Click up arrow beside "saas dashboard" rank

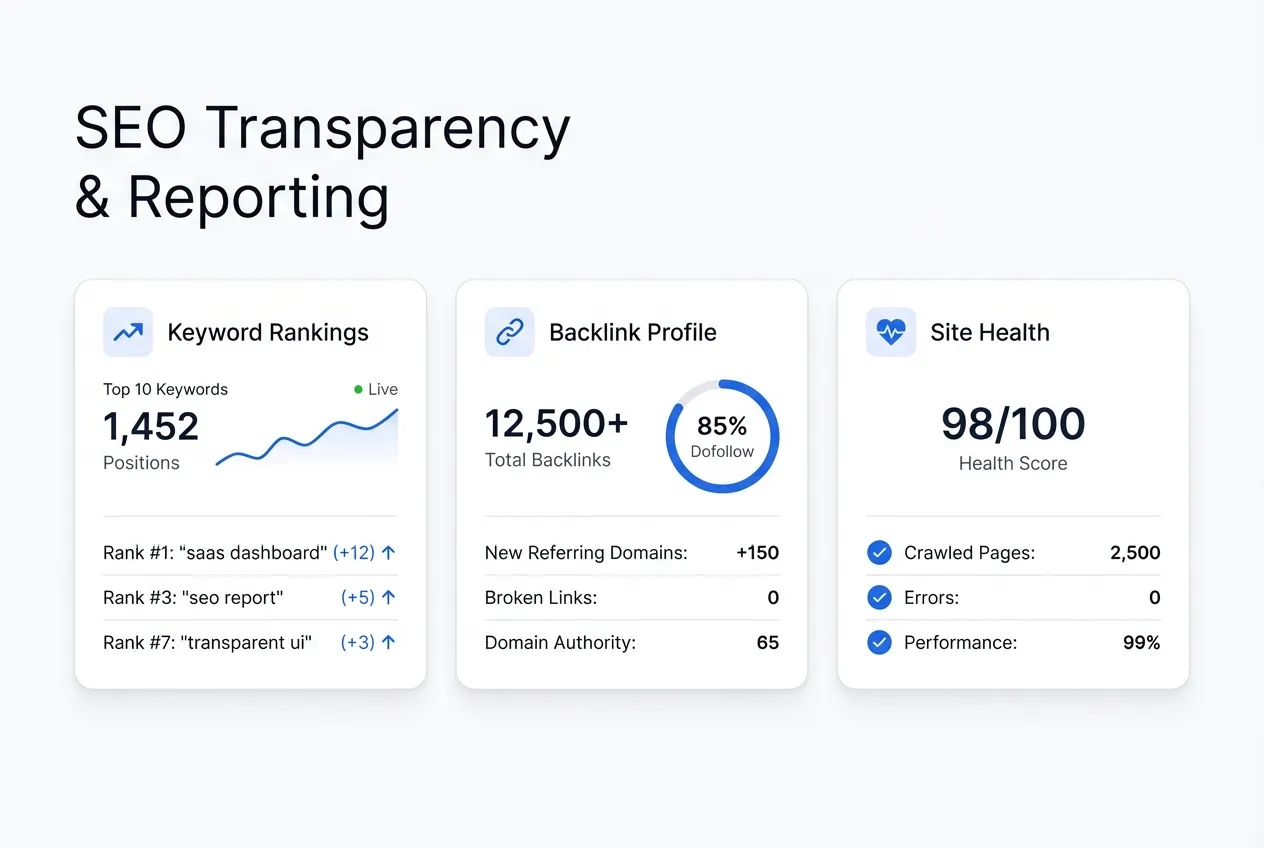(389, 553)
